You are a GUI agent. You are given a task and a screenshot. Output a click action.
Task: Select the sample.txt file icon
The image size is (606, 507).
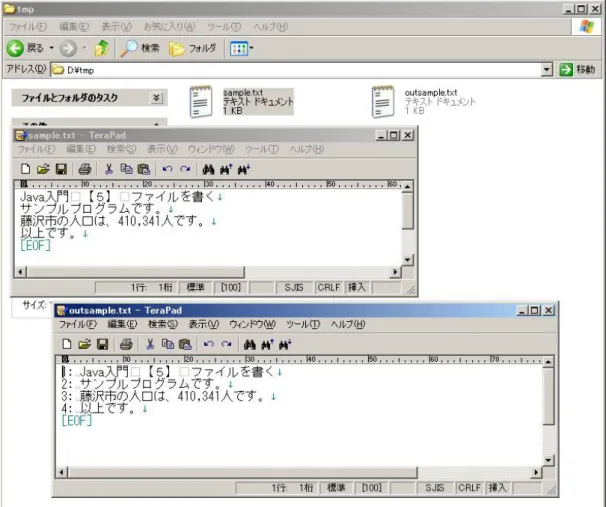(201, 102)
